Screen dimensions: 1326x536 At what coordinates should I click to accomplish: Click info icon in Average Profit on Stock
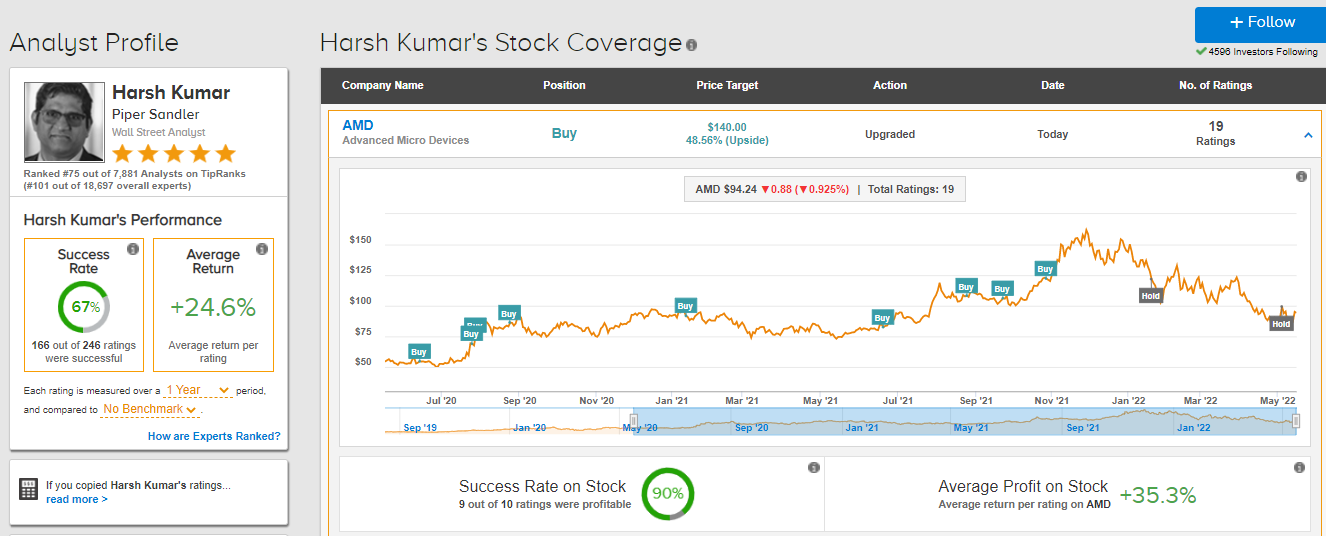point(1299,468)
